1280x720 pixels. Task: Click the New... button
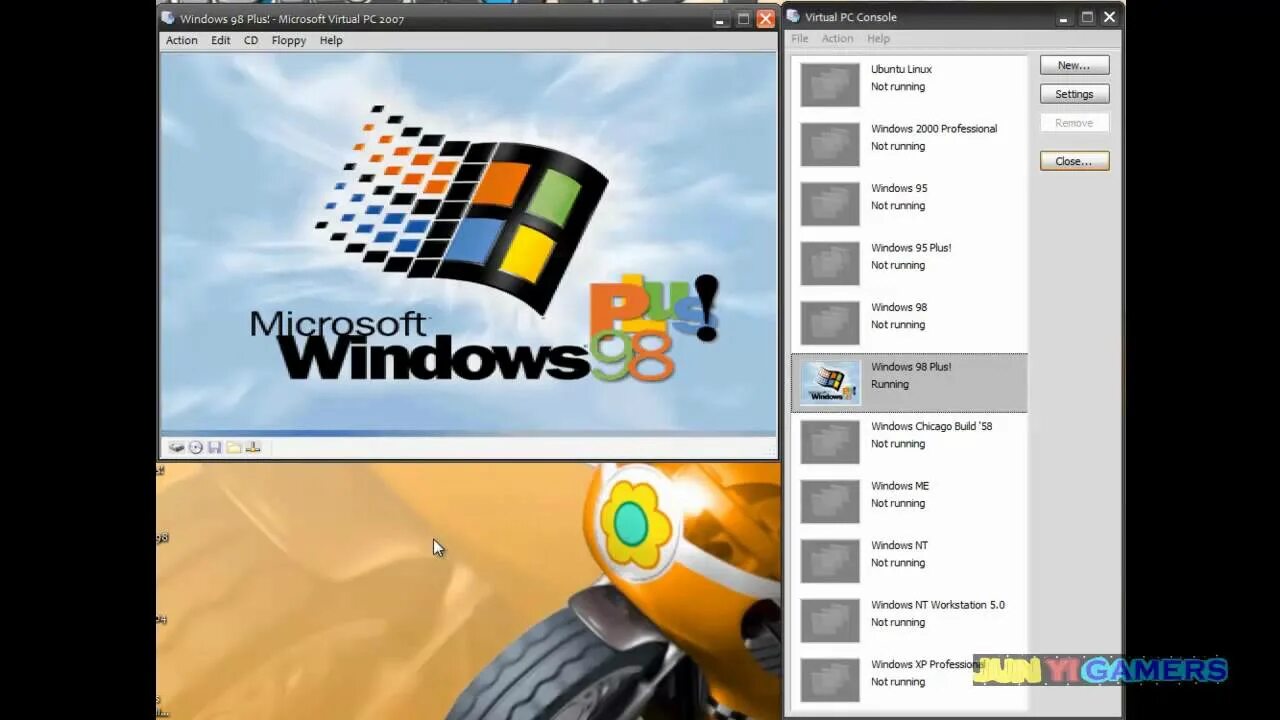(x=1074, y=65)
